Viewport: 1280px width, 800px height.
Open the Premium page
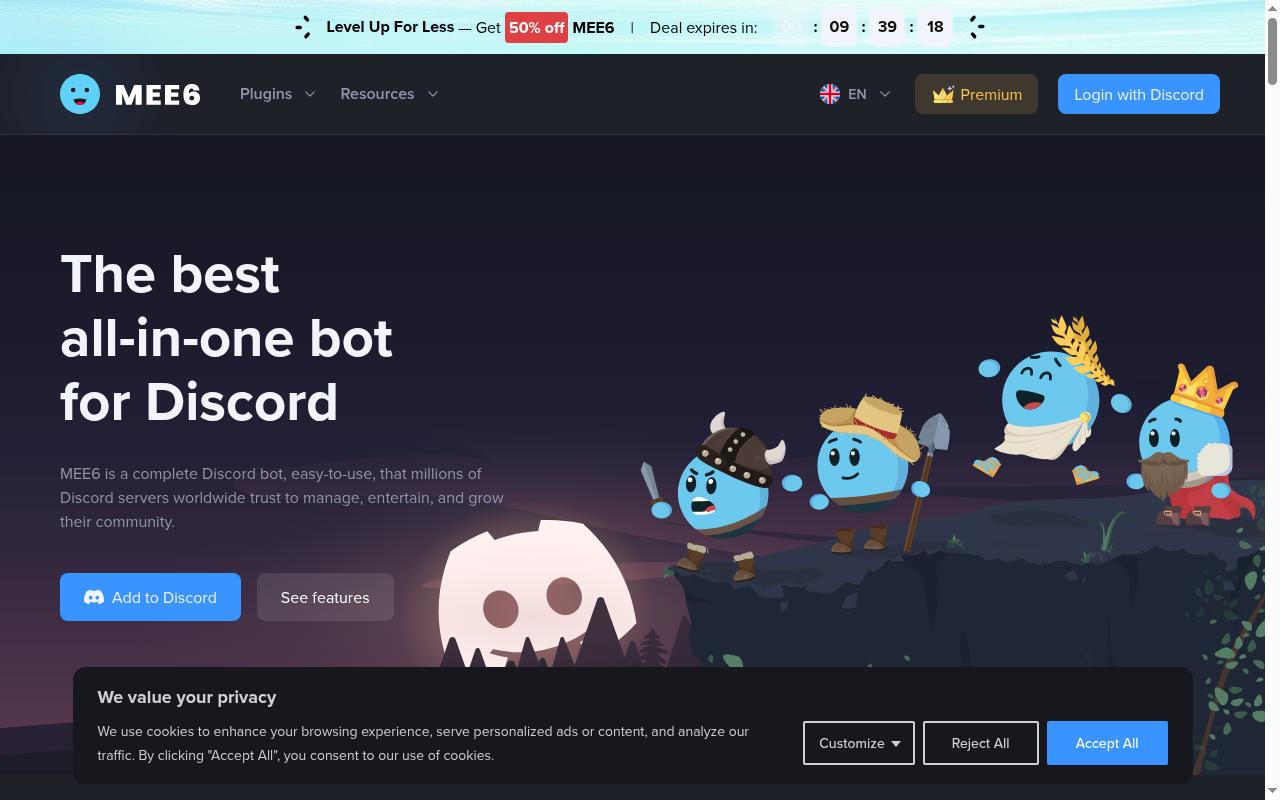tap(976, 94)
